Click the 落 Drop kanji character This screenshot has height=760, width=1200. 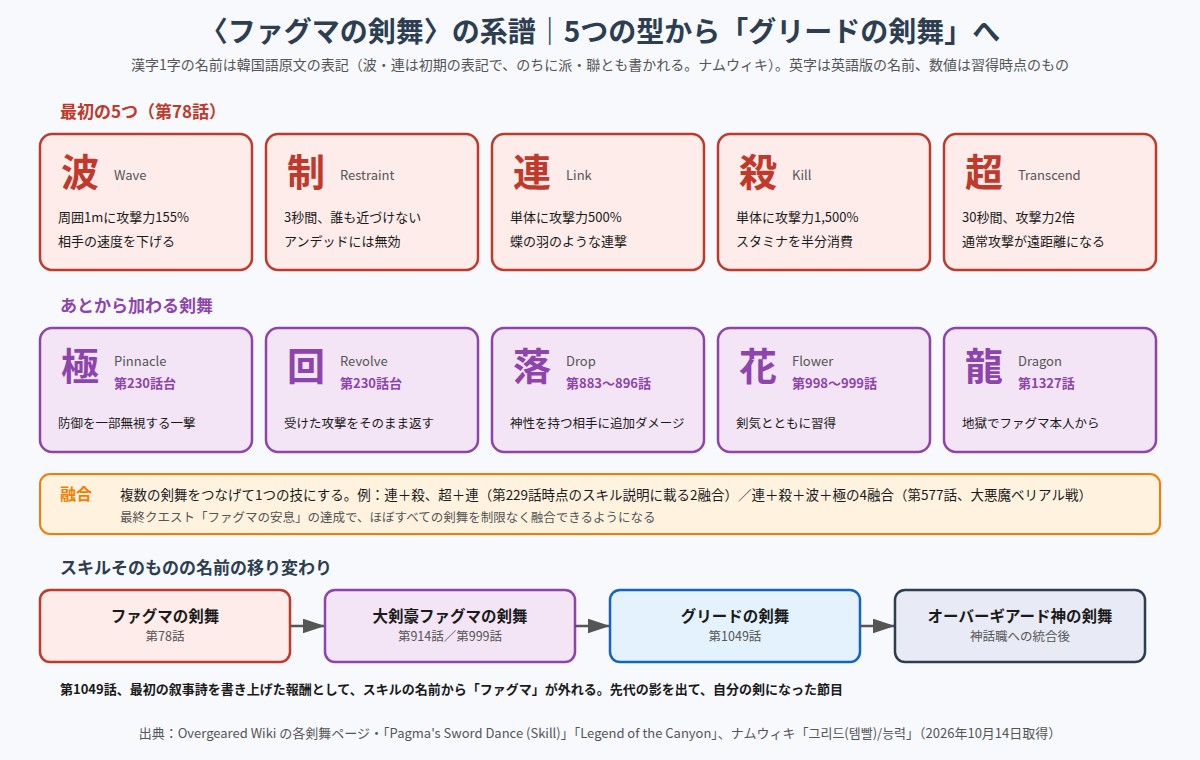tap(532, 367)
